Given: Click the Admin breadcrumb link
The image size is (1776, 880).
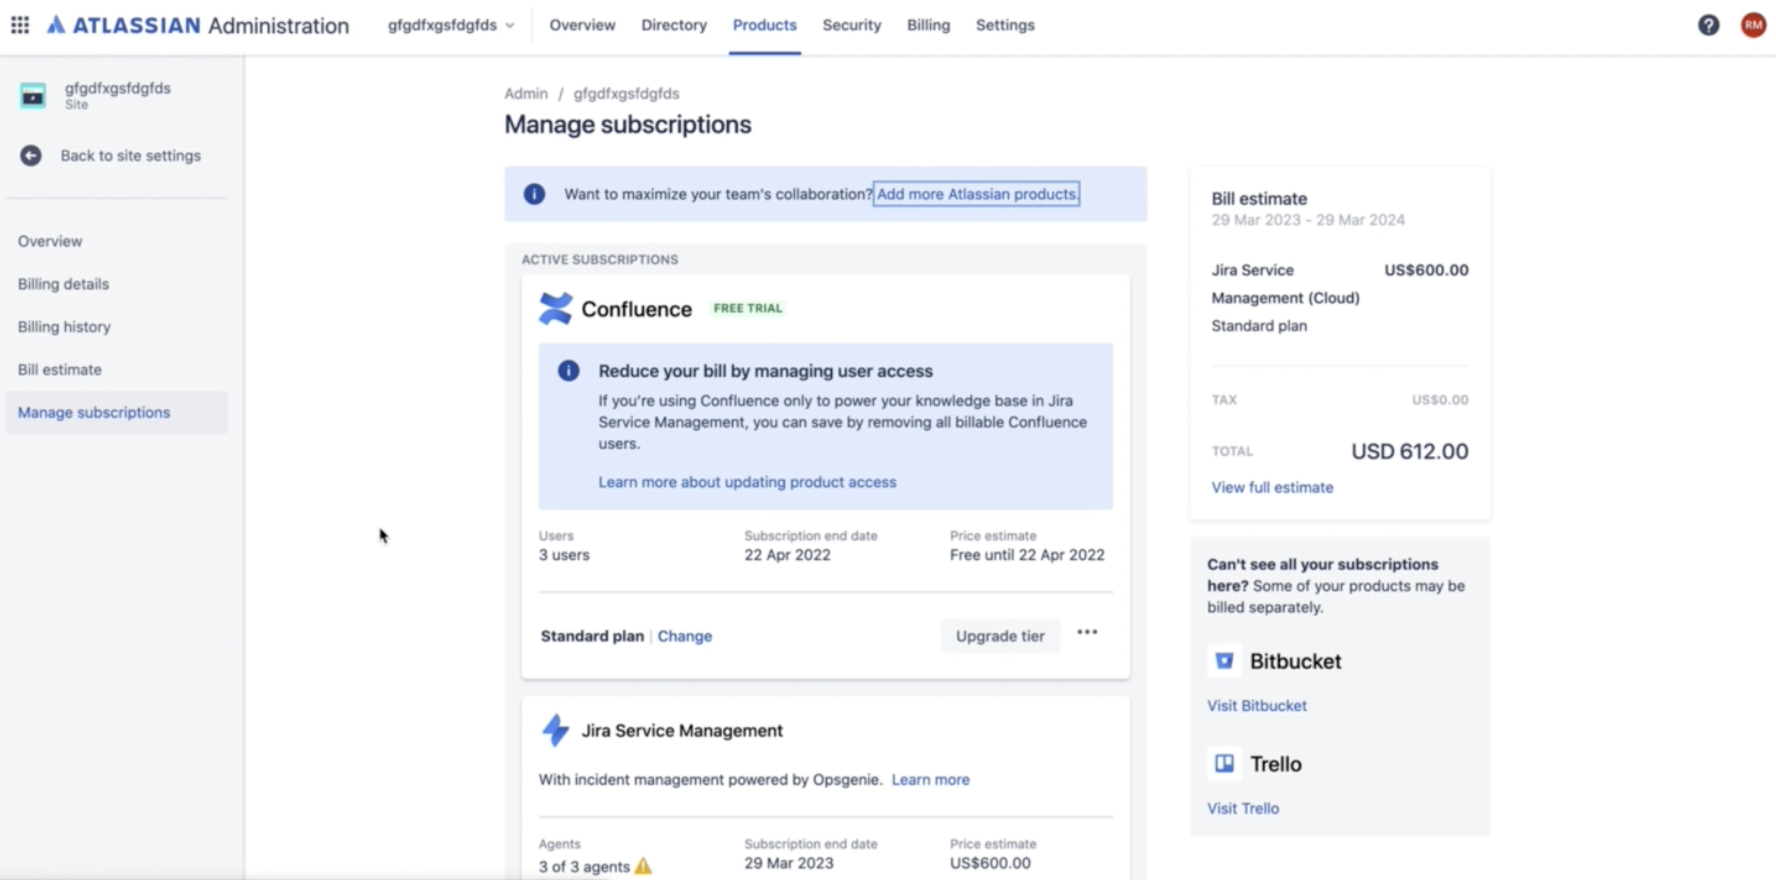Looking at the screenshot, I should pos(526,93).
